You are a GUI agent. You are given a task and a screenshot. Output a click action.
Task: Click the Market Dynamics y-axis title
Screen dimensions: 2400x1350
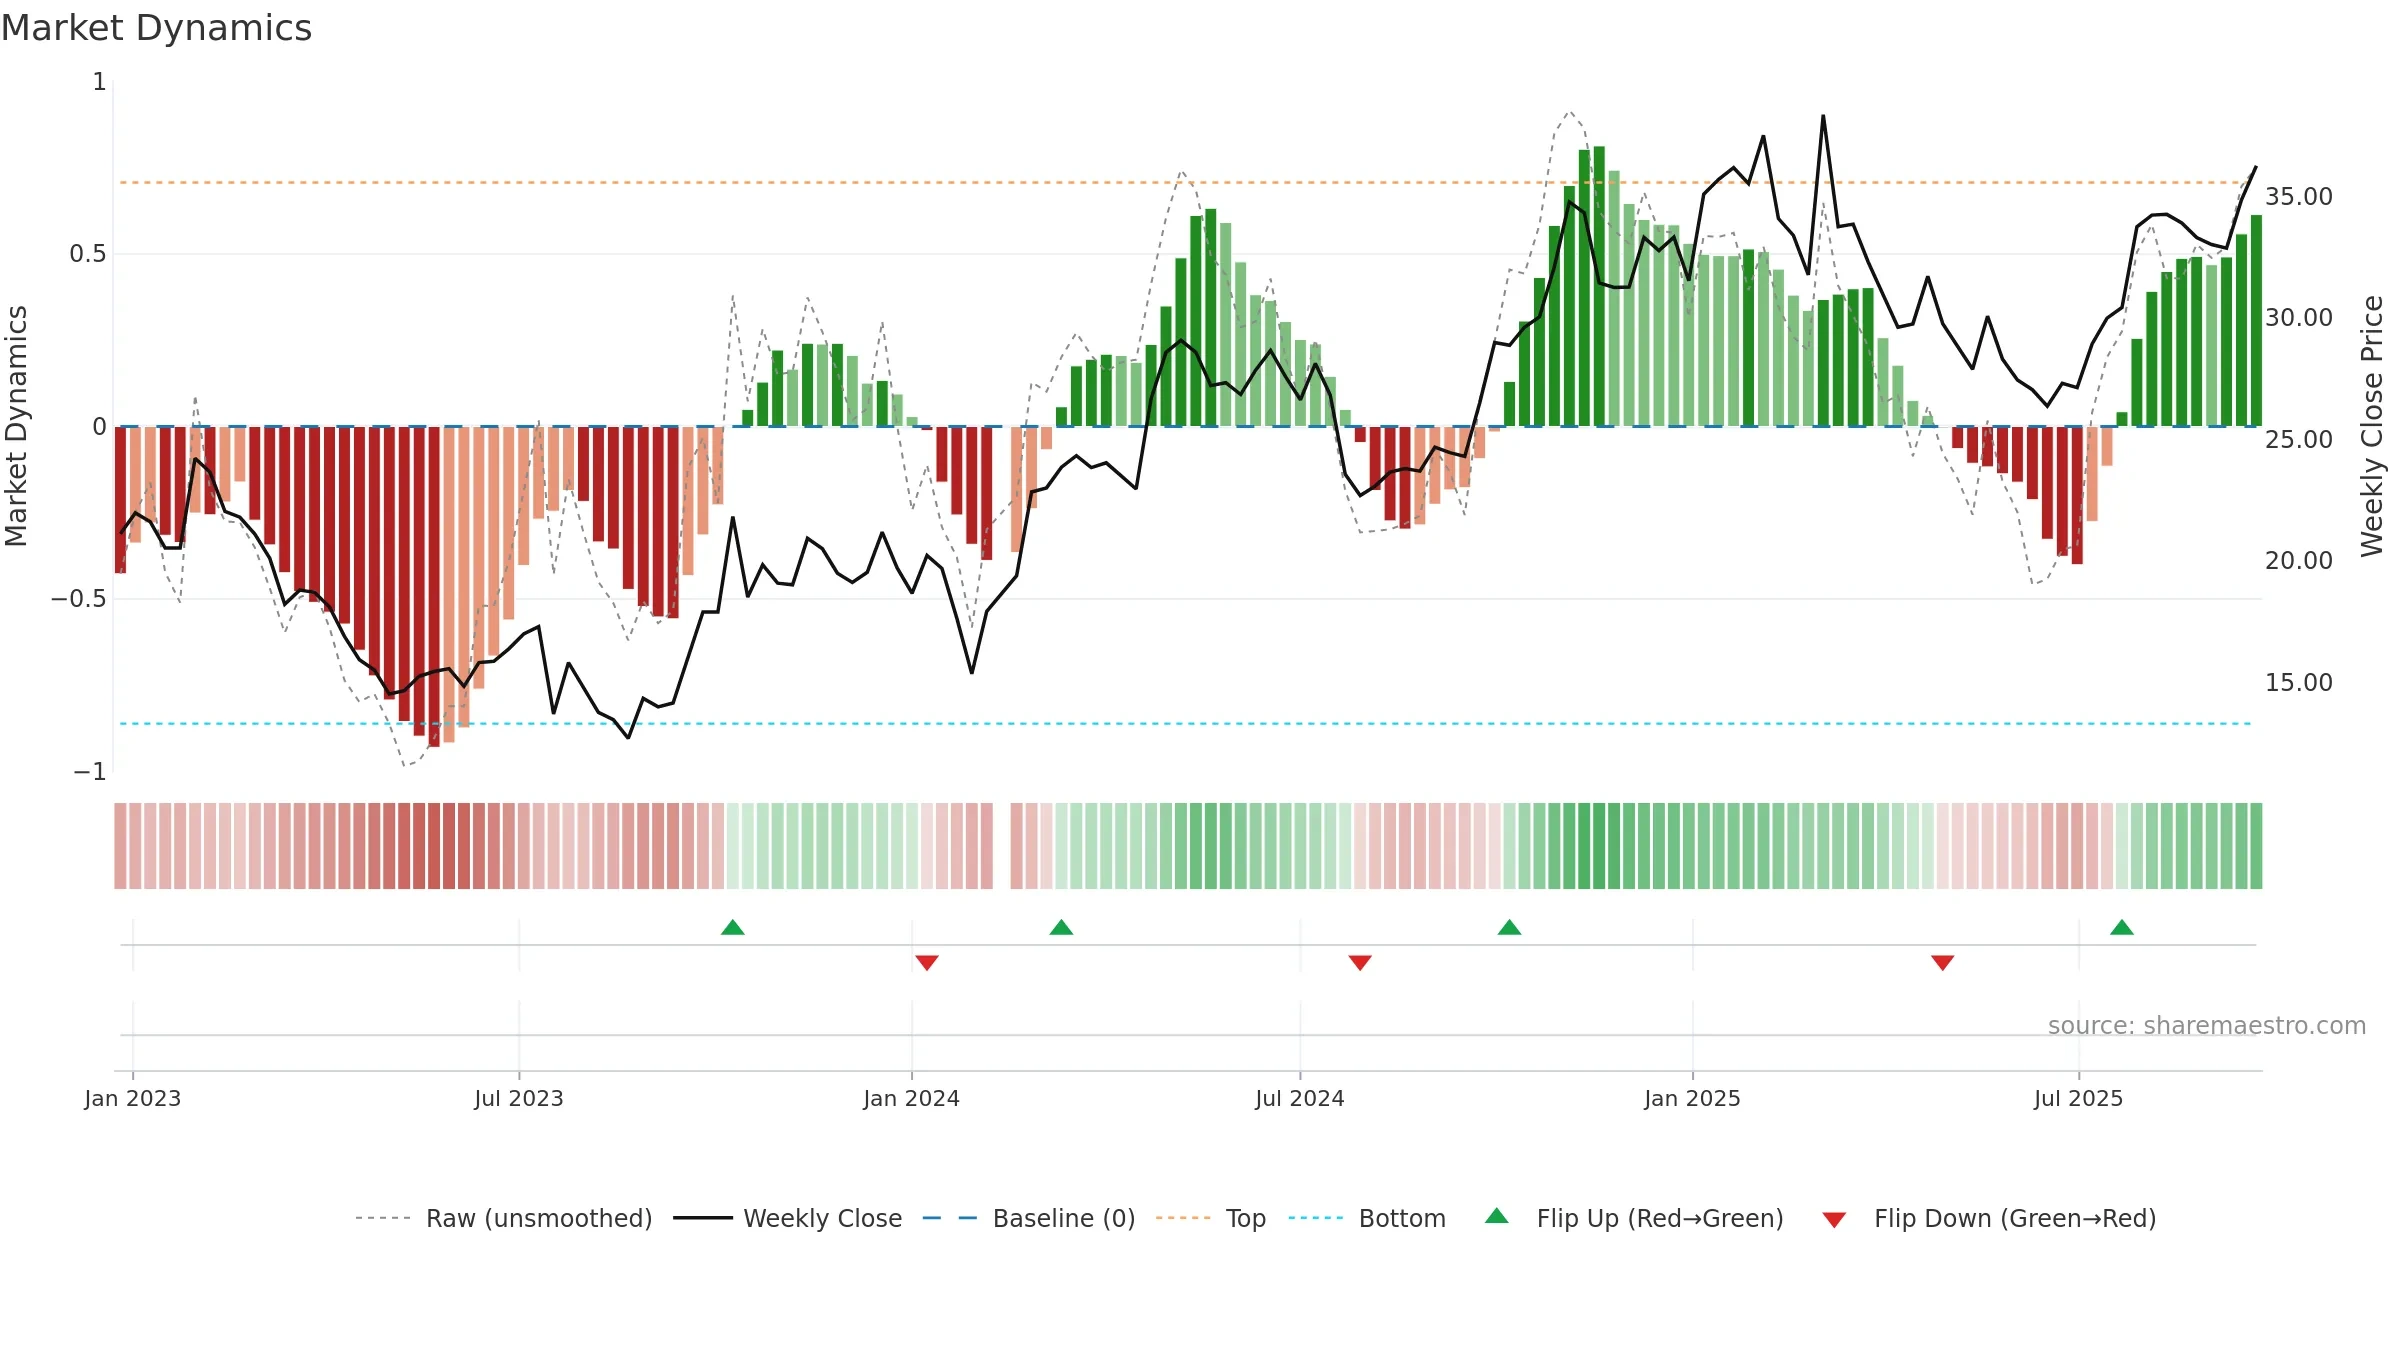pyautogui.click(x=16, y=426)
